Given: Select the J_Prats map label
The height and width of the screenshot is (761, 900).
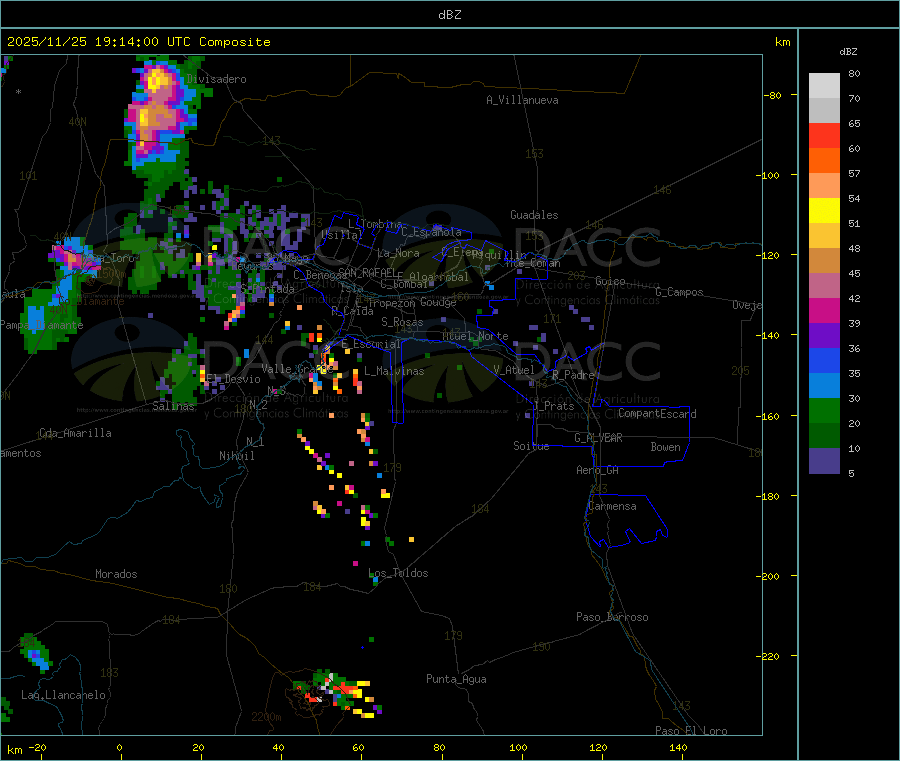Looking at the screenshot, I should coord(553,406).
